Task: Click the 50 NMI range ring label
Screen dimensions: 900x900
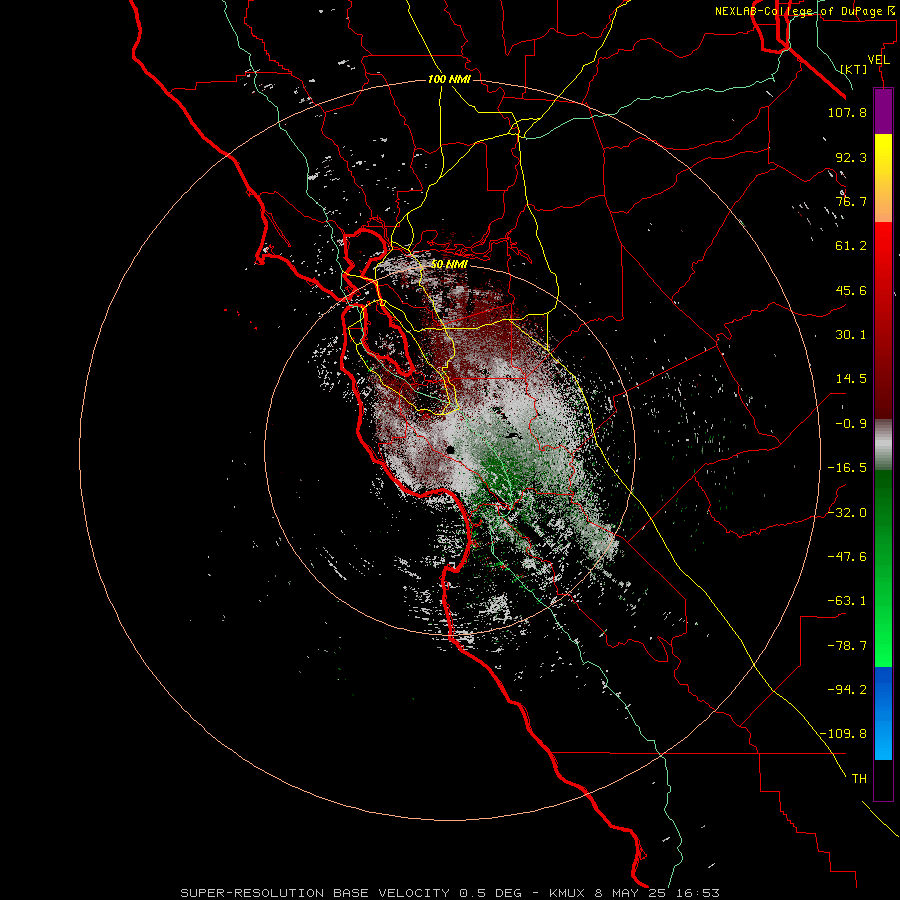Action: pyautogui.click(x=449, y=265)
